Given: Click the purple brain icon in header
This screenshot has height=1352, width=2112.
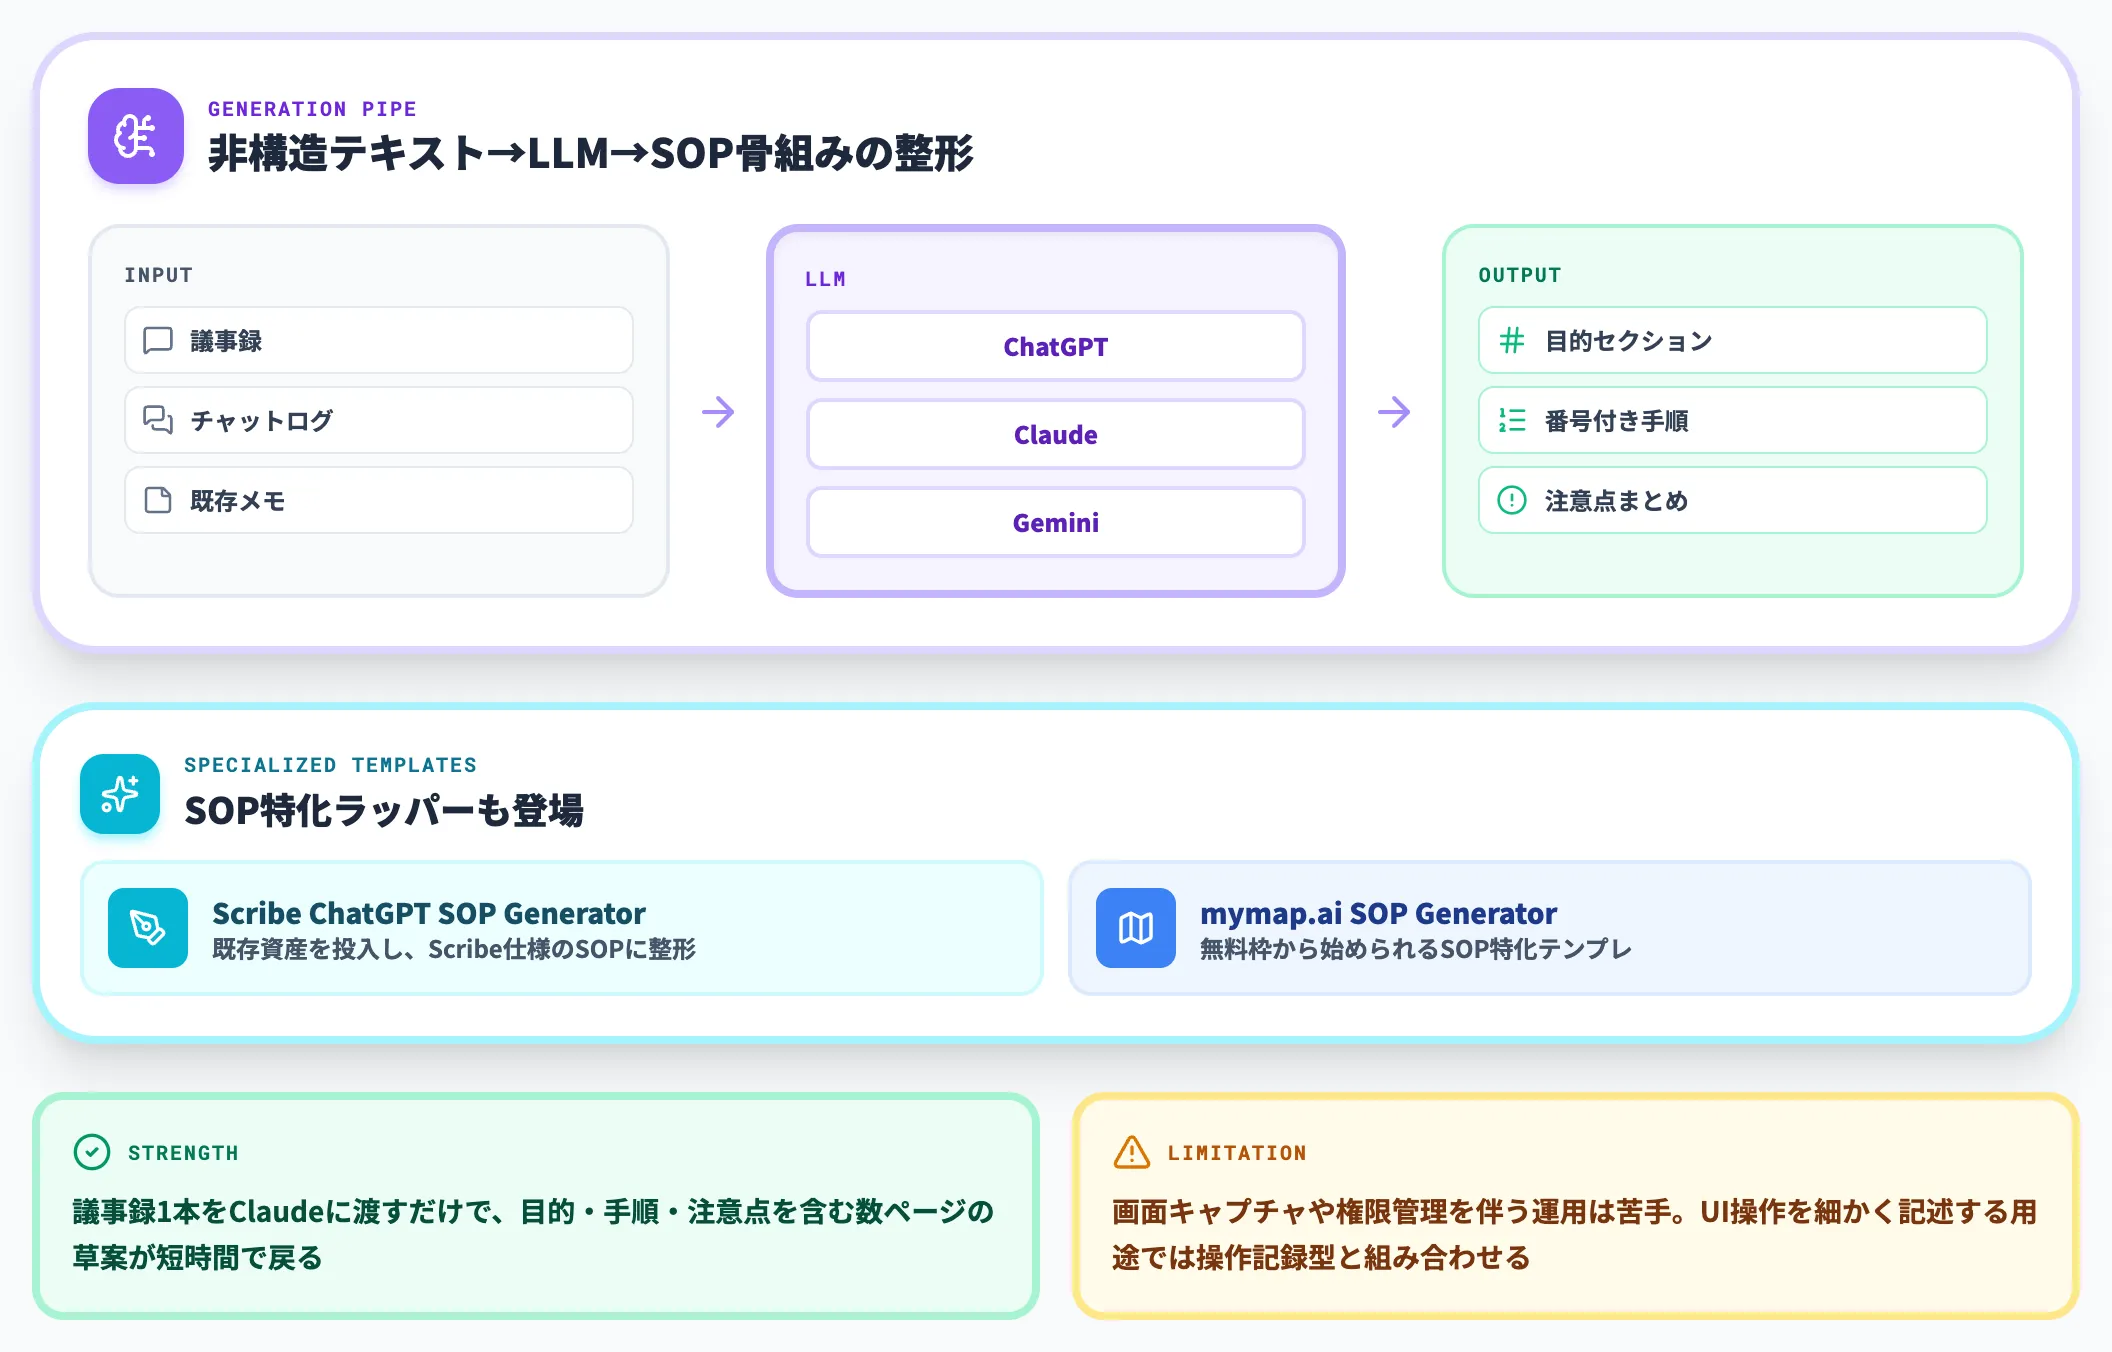Looking at the screenshot, I should (x=136, y=136).
